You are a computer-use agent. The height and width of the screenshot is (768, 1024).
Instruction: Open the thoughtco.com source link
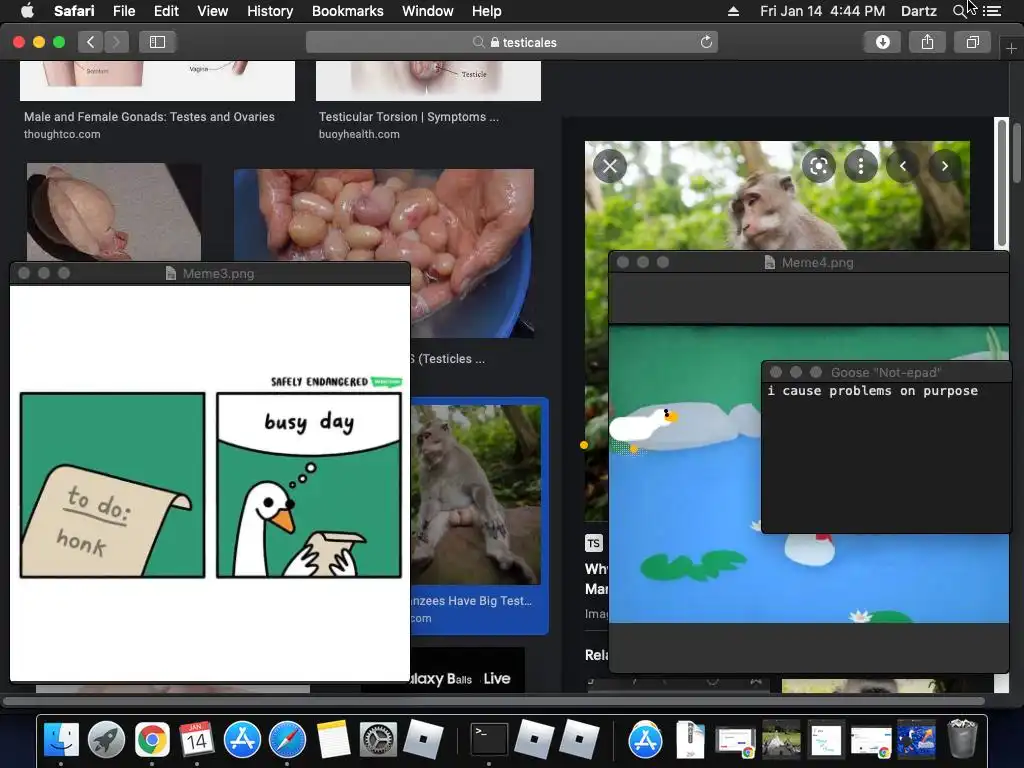62,134
